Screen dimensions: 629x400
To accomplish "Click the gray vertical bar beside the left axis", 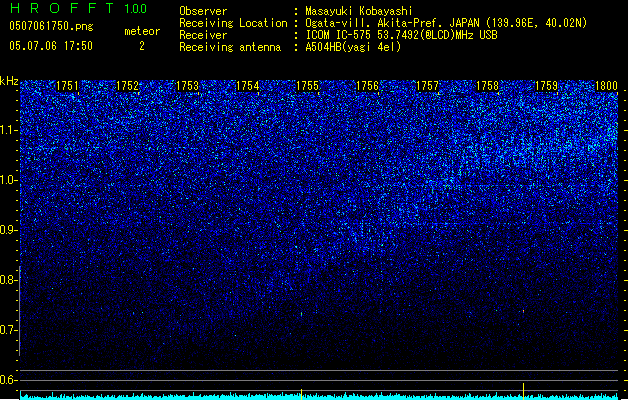I will pos(20,311).
